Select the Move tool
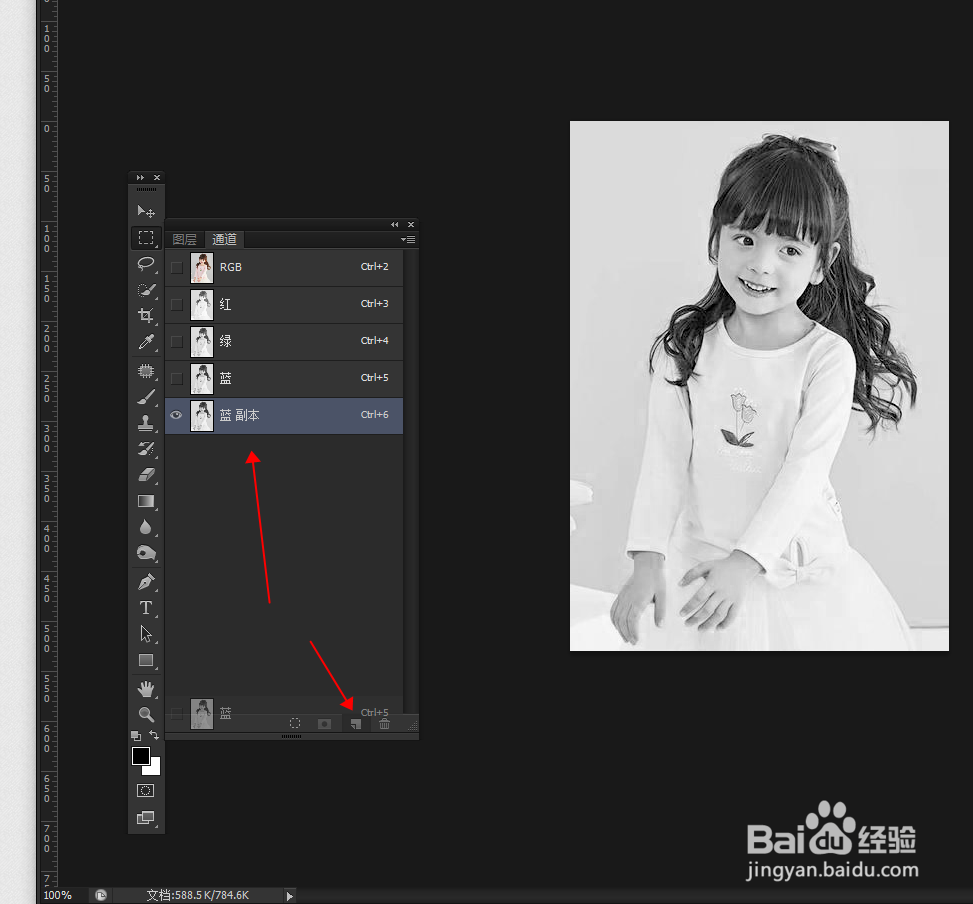 [146, 211]
